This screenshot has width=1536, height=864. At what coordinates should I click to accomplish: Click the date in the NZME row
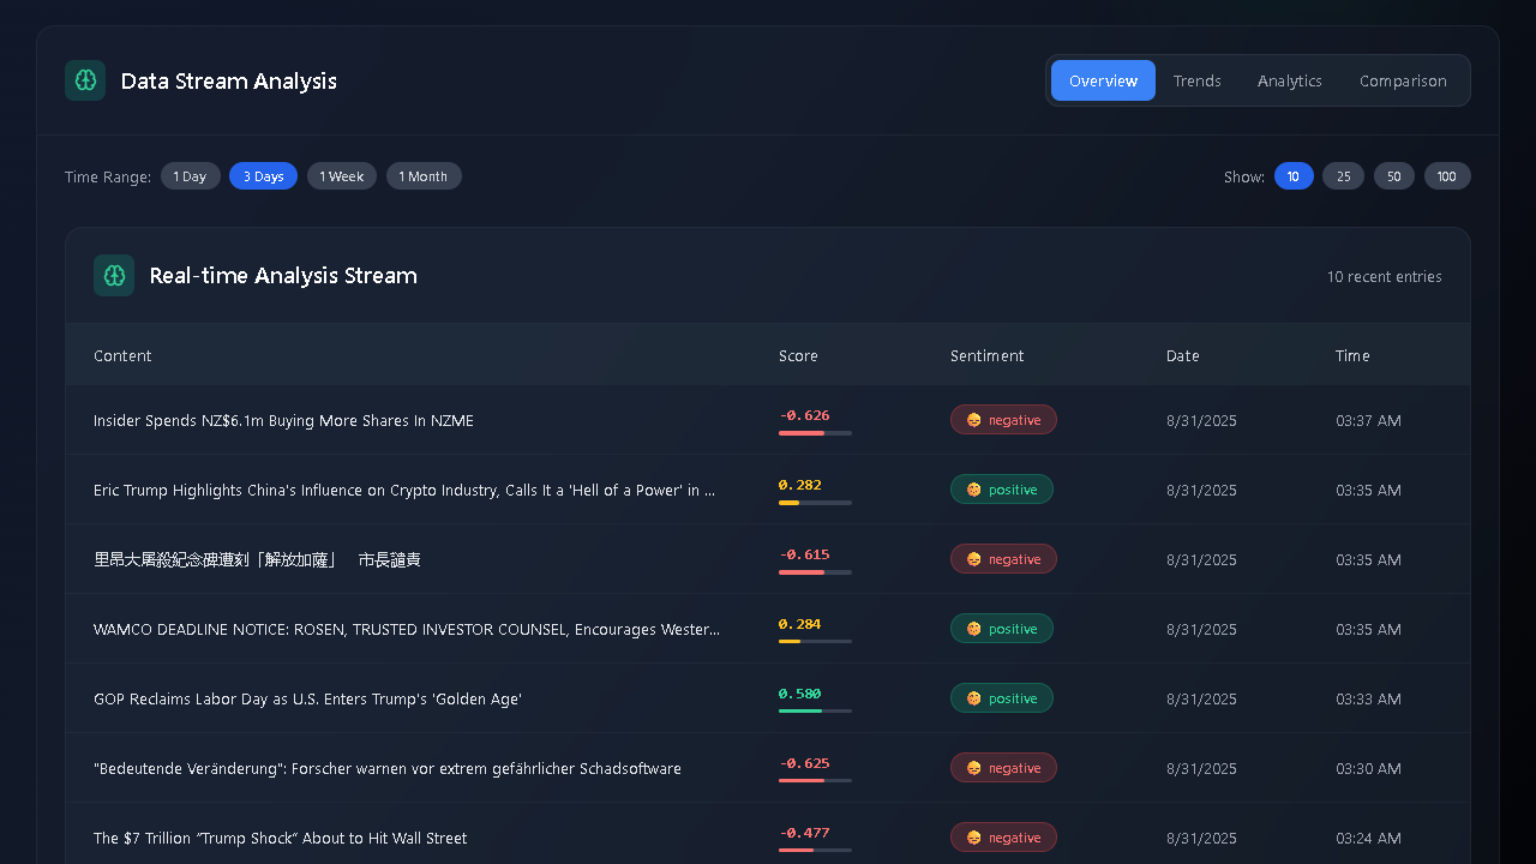pos(1201,421)
